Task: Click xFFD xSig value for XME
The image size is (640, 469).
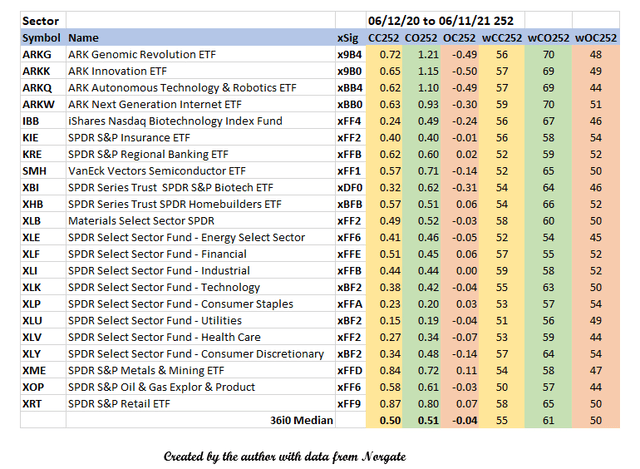Action: [x=351, y=371]
